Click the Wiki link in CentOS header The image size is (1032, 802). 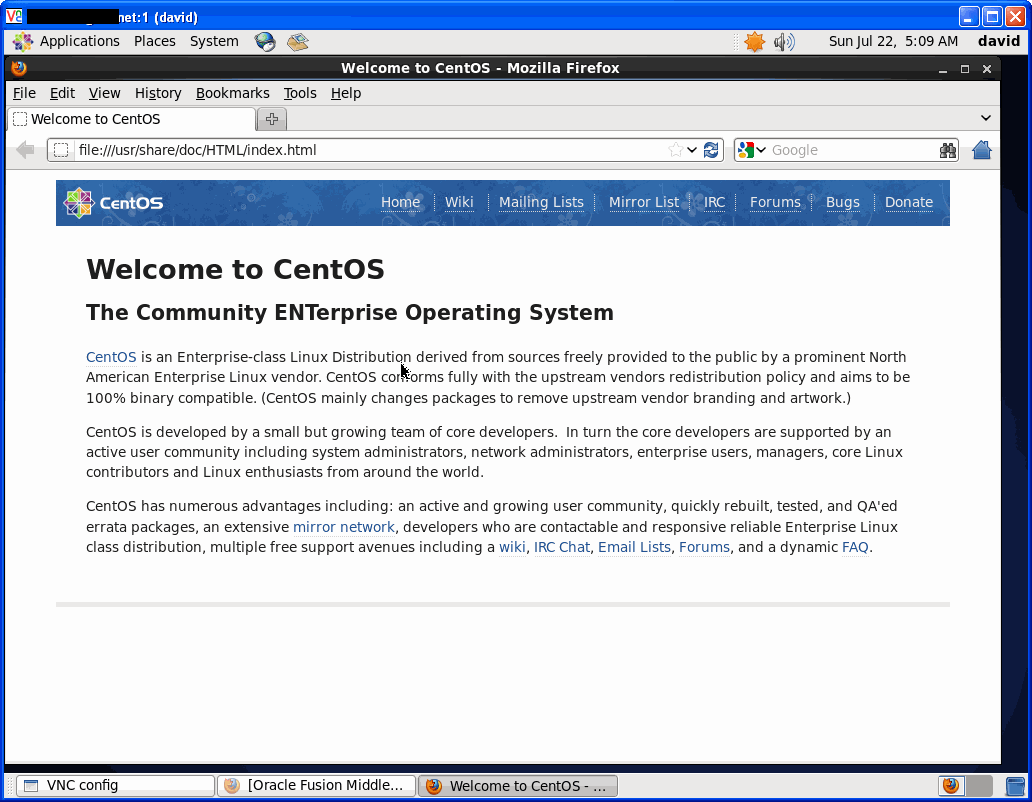click(459, 203)
